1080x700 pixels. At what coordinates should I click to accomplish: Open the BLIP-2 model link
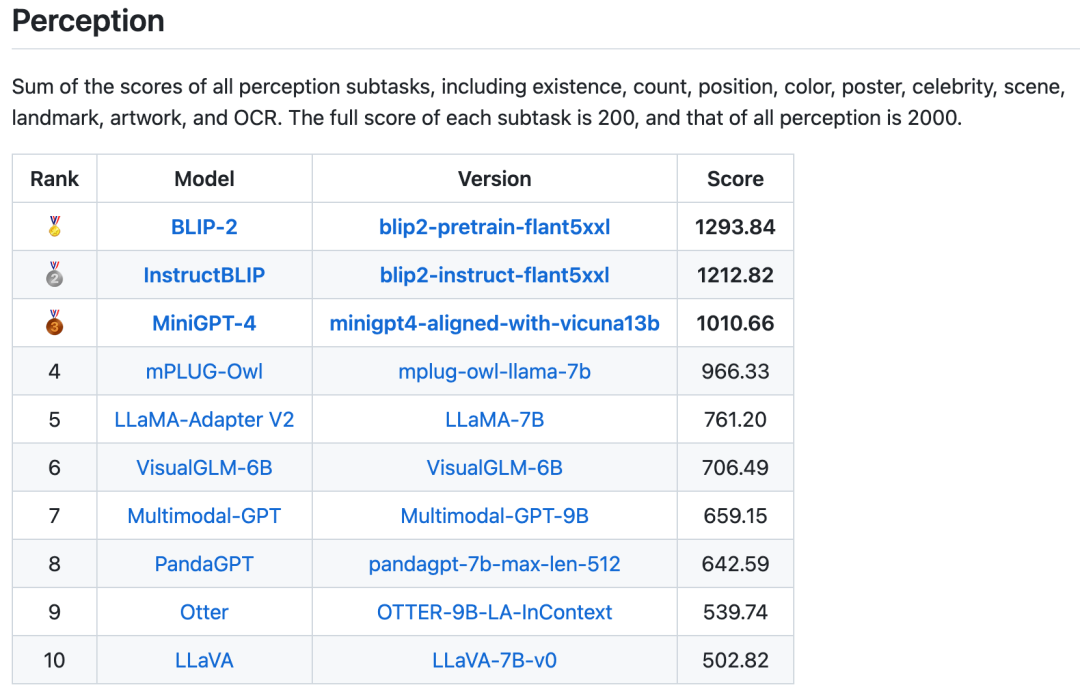click(x=204, y=227)
